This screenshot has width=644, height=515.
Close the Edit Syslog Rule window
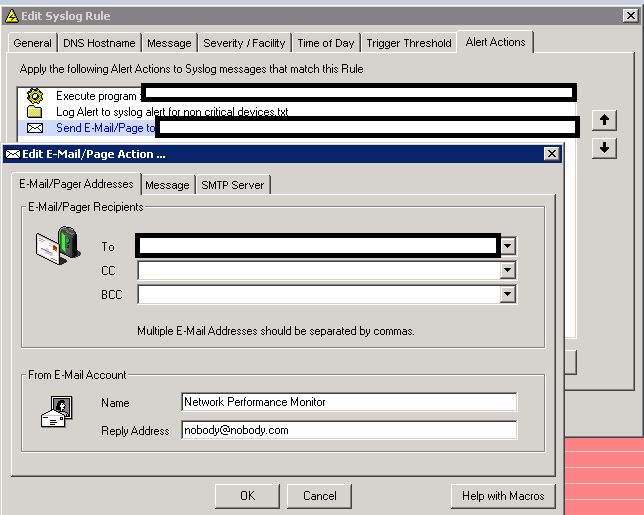[630, 16]
